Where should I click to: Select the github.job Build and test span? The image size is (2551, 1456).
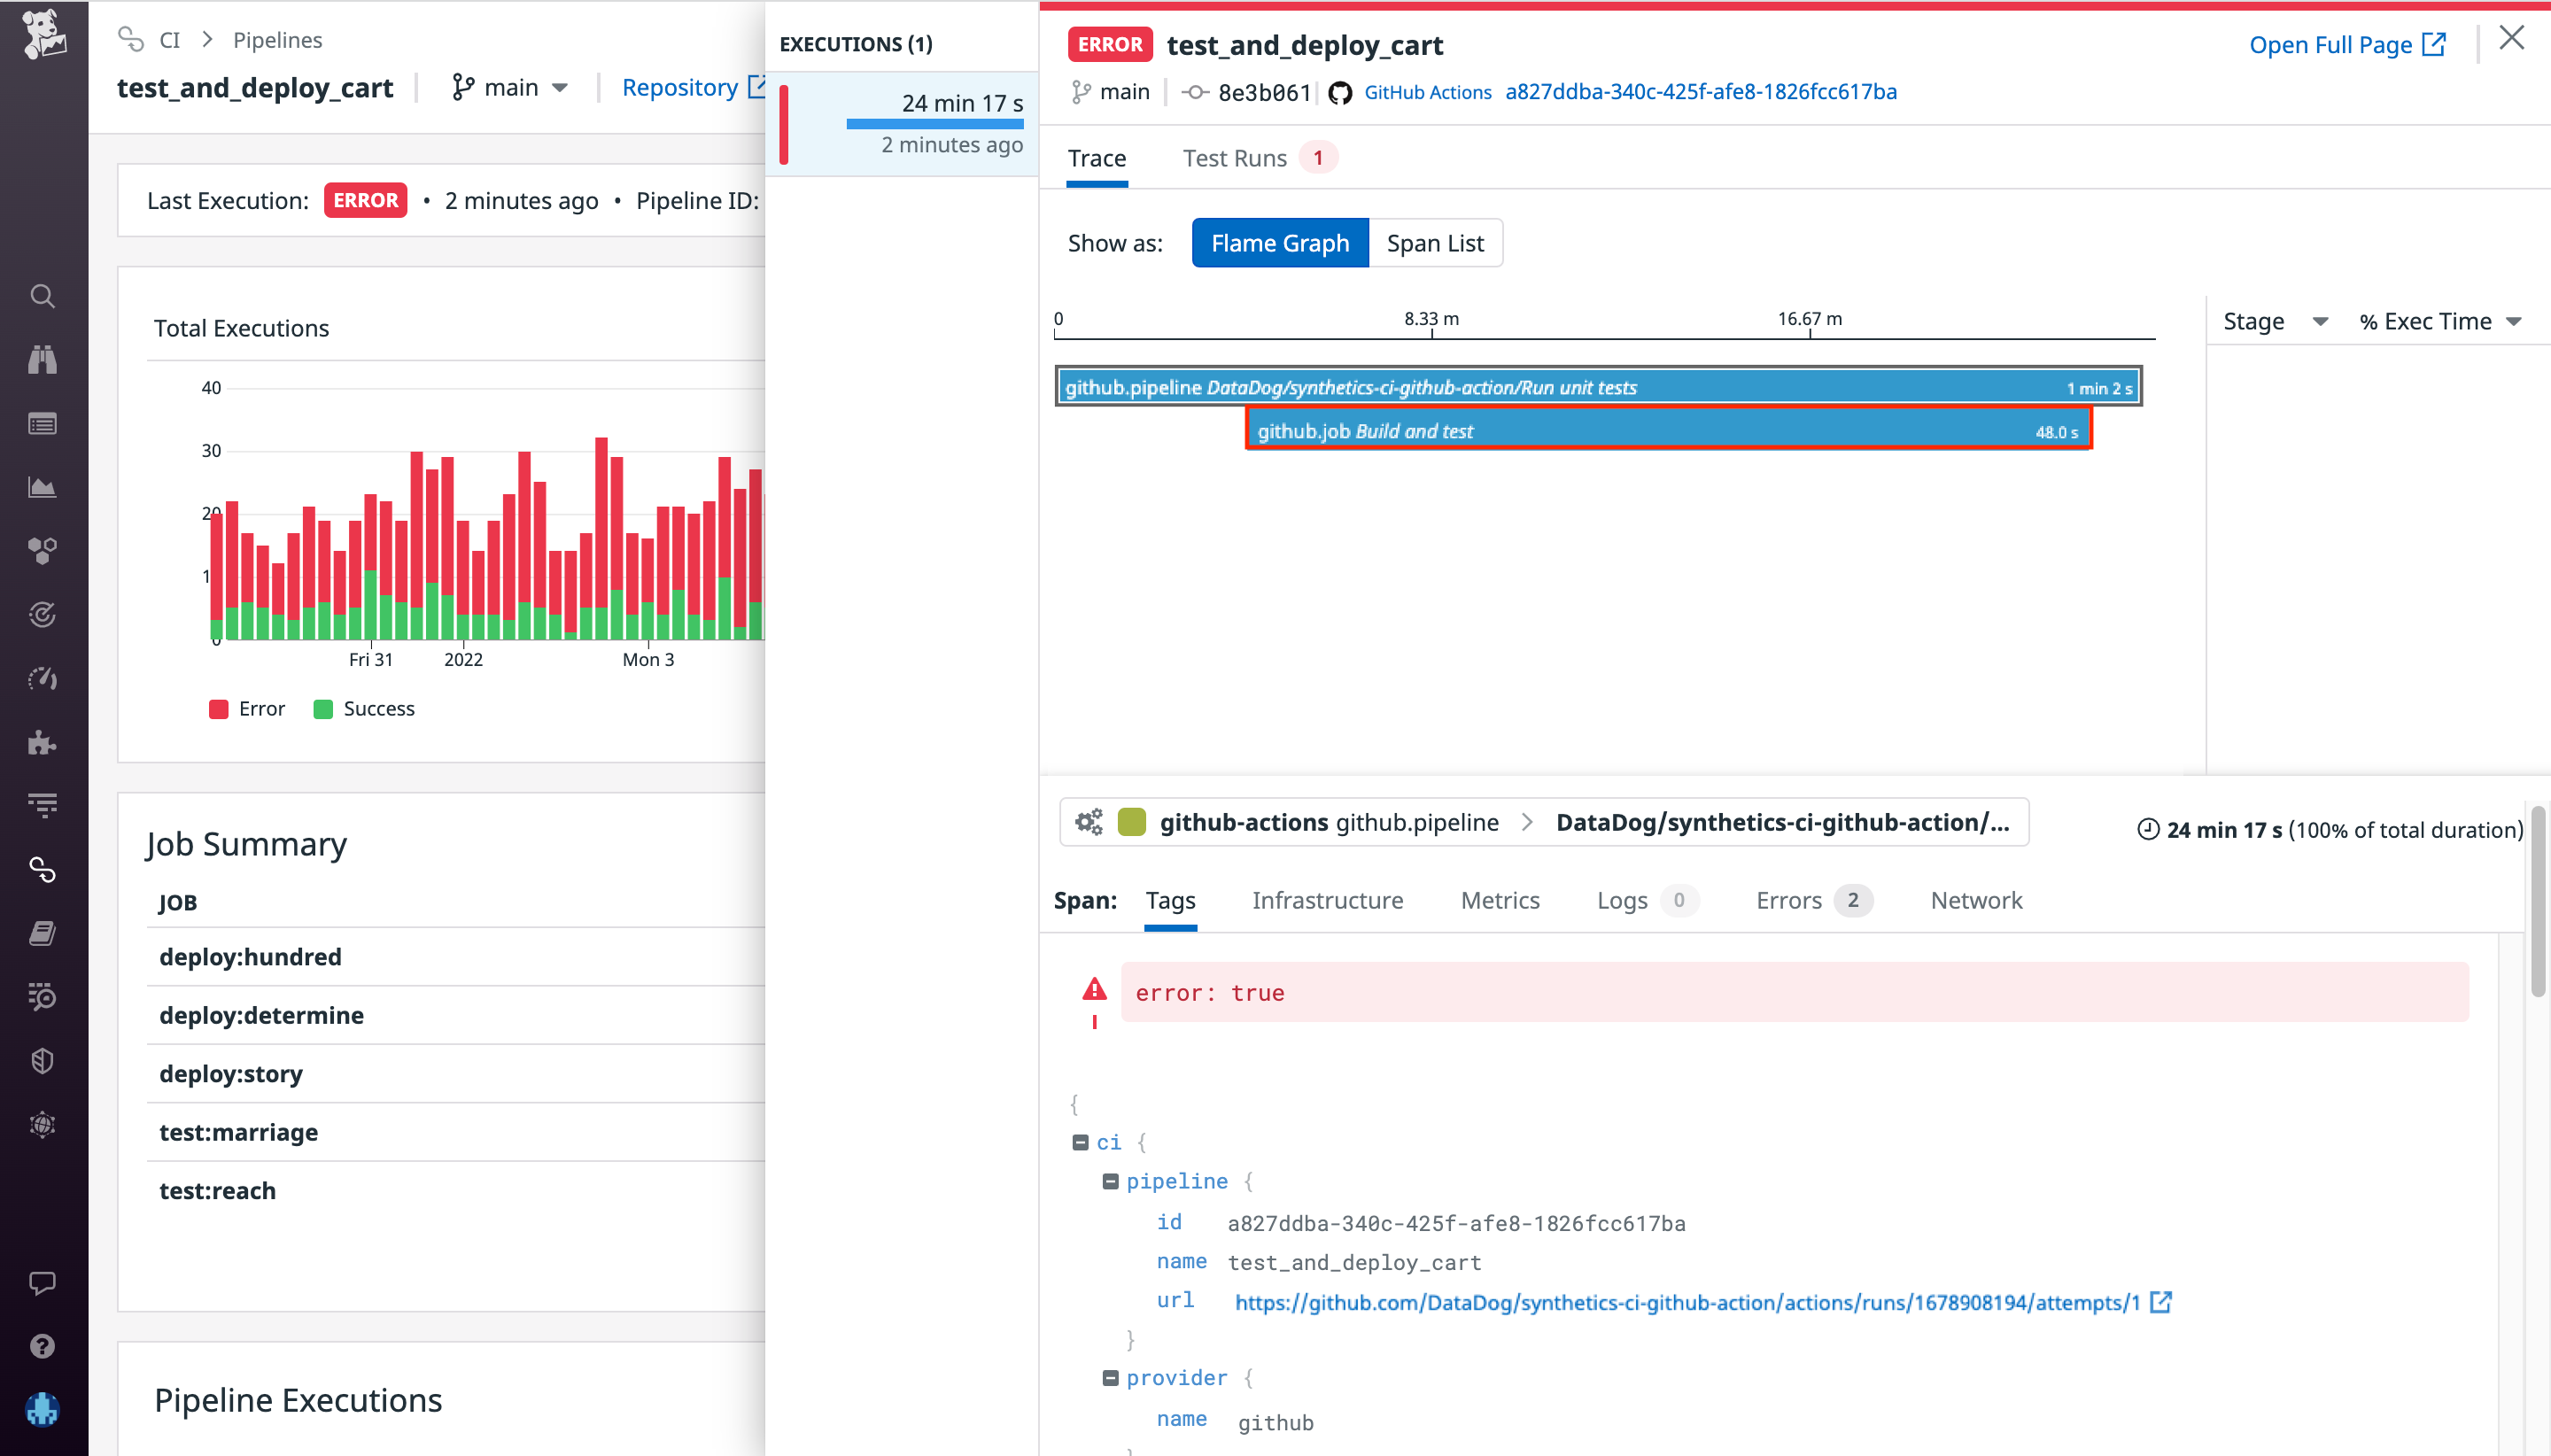[1665, 430]
